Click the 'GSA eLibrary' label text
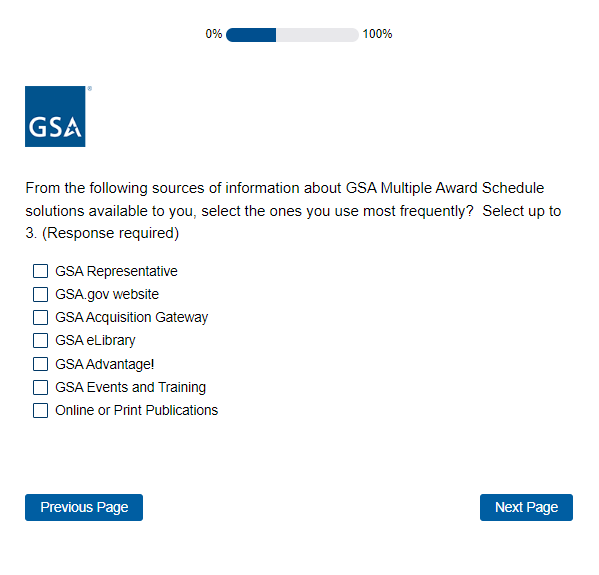 [96, 341]
